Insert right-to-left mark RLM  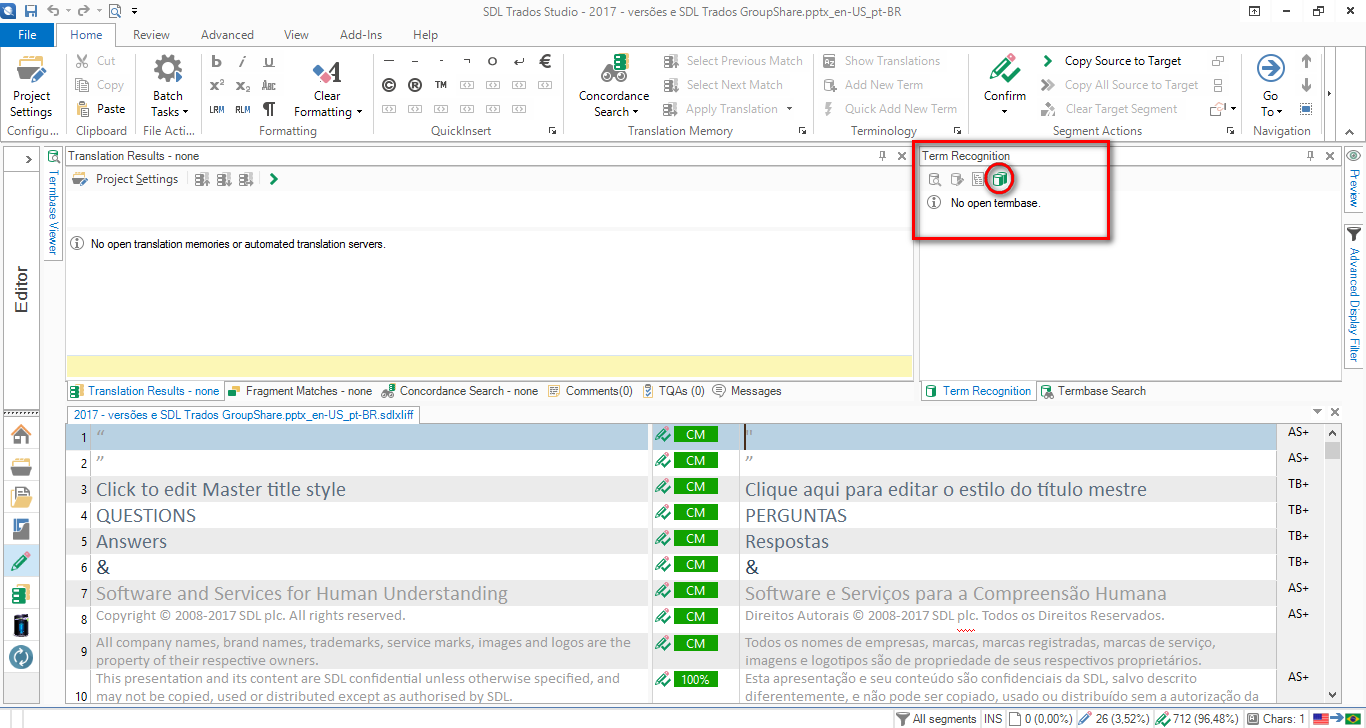(243, 109)
